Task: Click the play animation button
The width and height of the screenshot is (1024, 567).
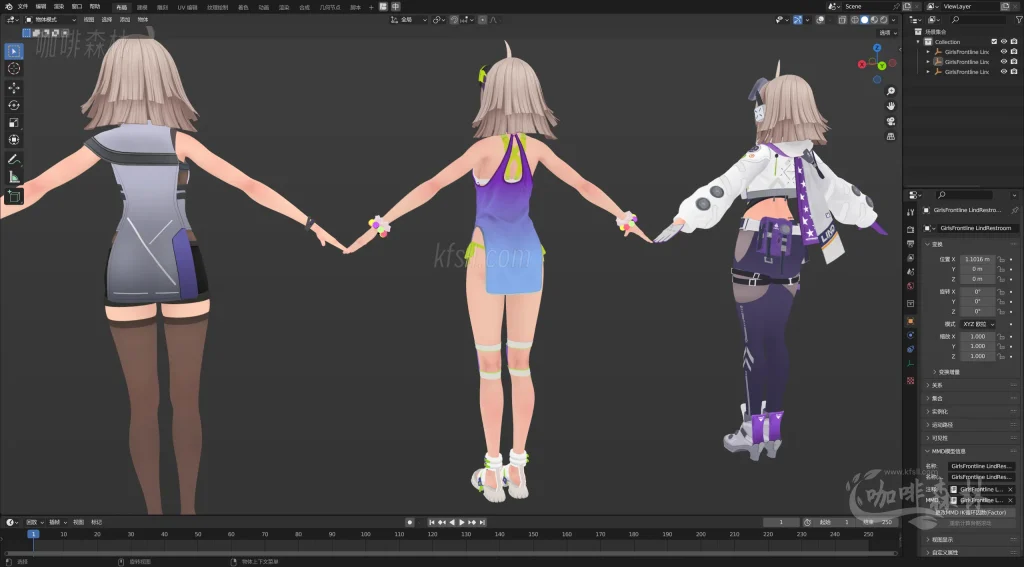Action: [x=462, y=522]
